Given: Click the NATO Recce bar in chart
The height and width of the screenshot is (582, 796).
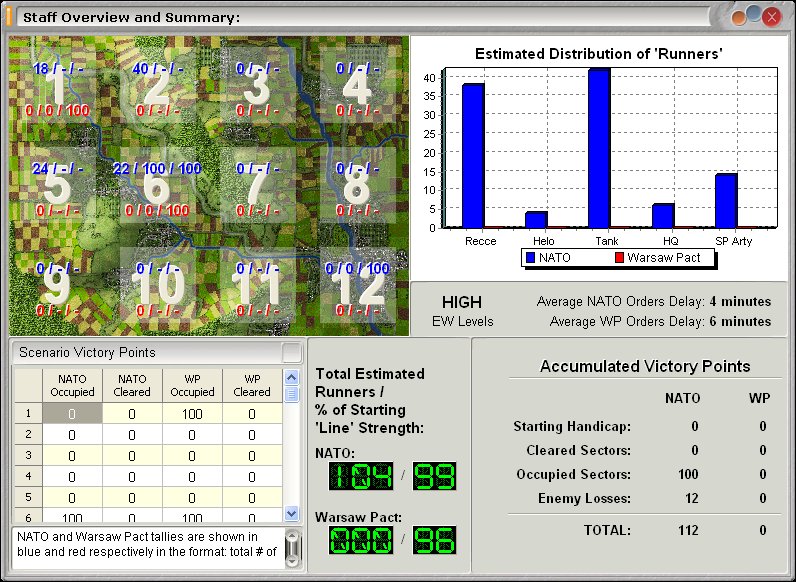Looking at the screenshot, I should click(x=473, y=156).
